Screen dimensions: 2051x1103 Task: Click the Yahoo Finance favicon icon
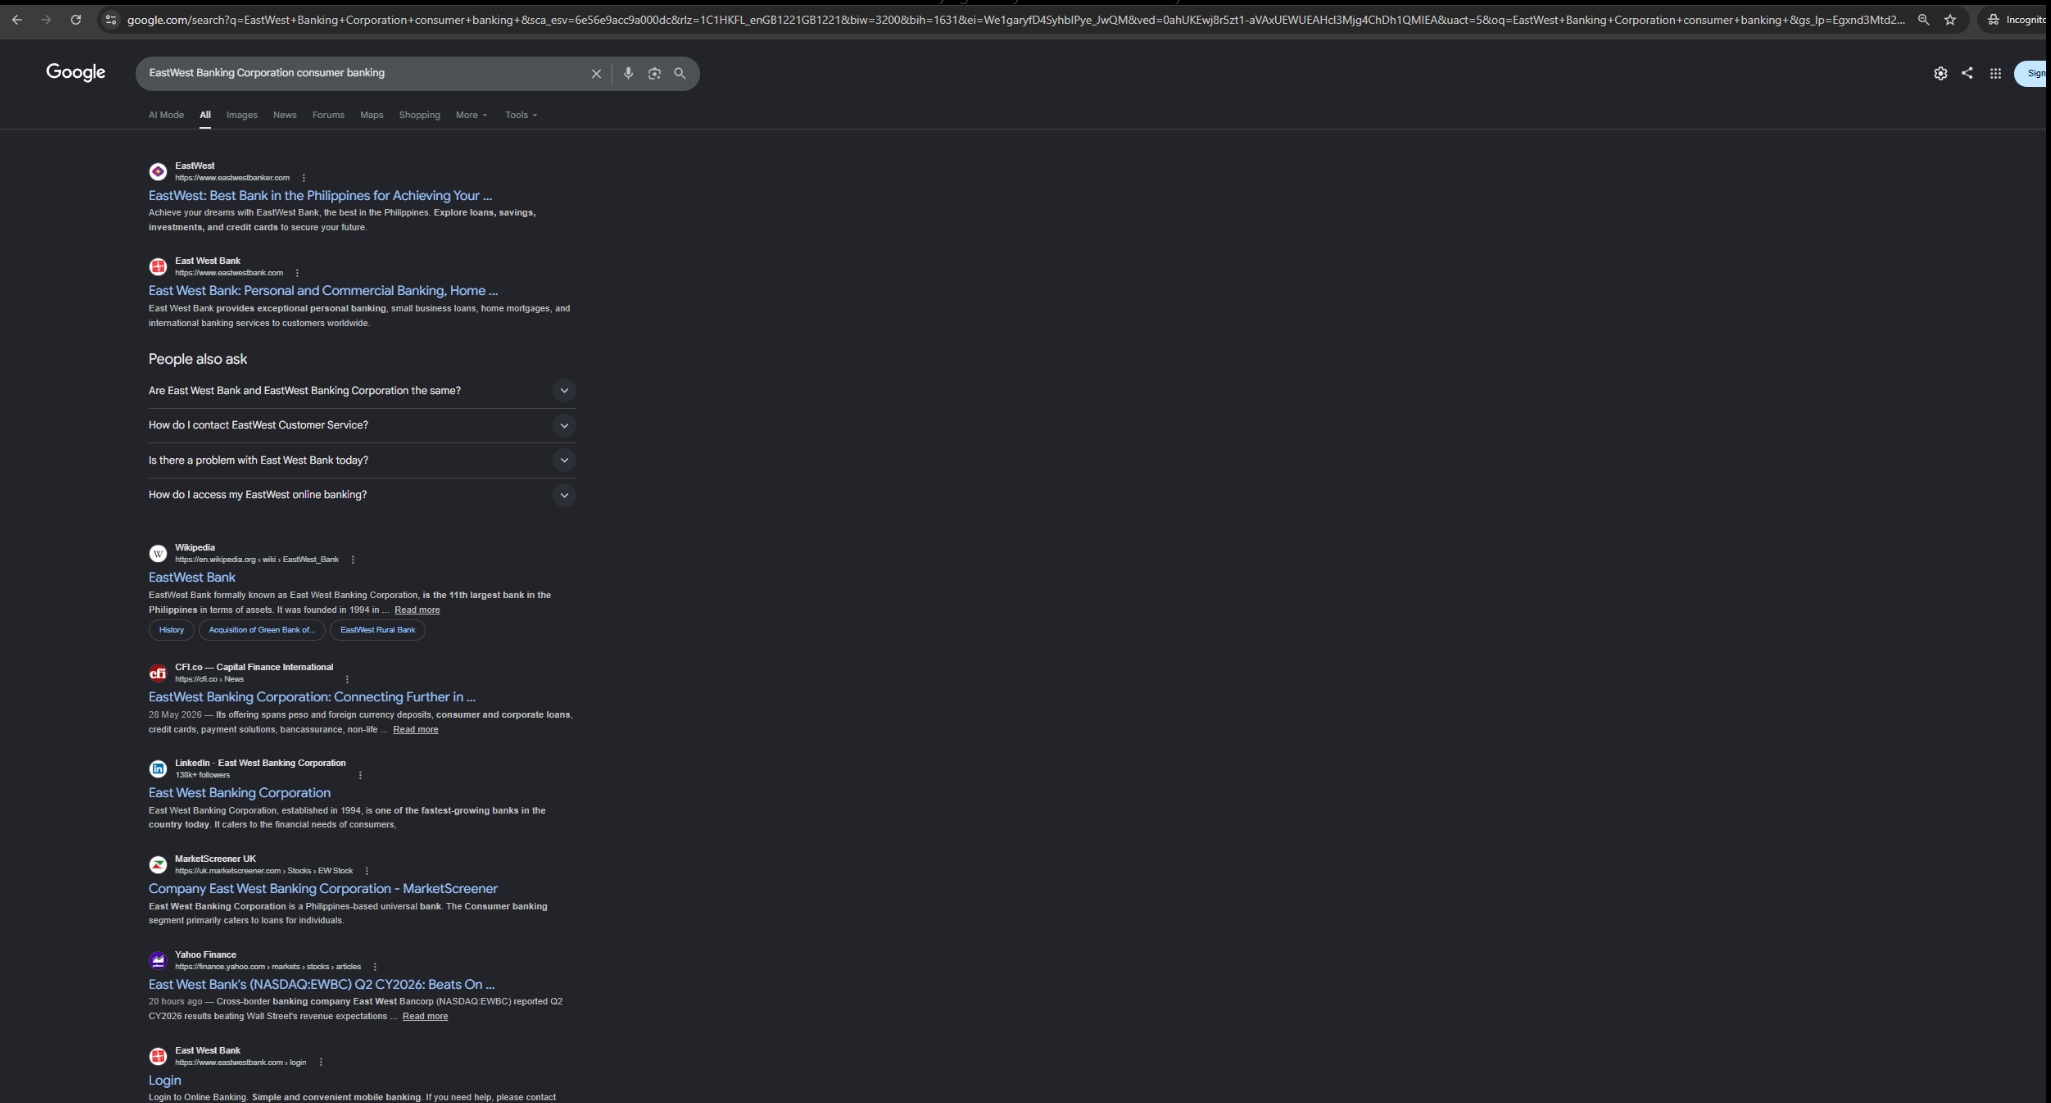(x=158, y=961)
